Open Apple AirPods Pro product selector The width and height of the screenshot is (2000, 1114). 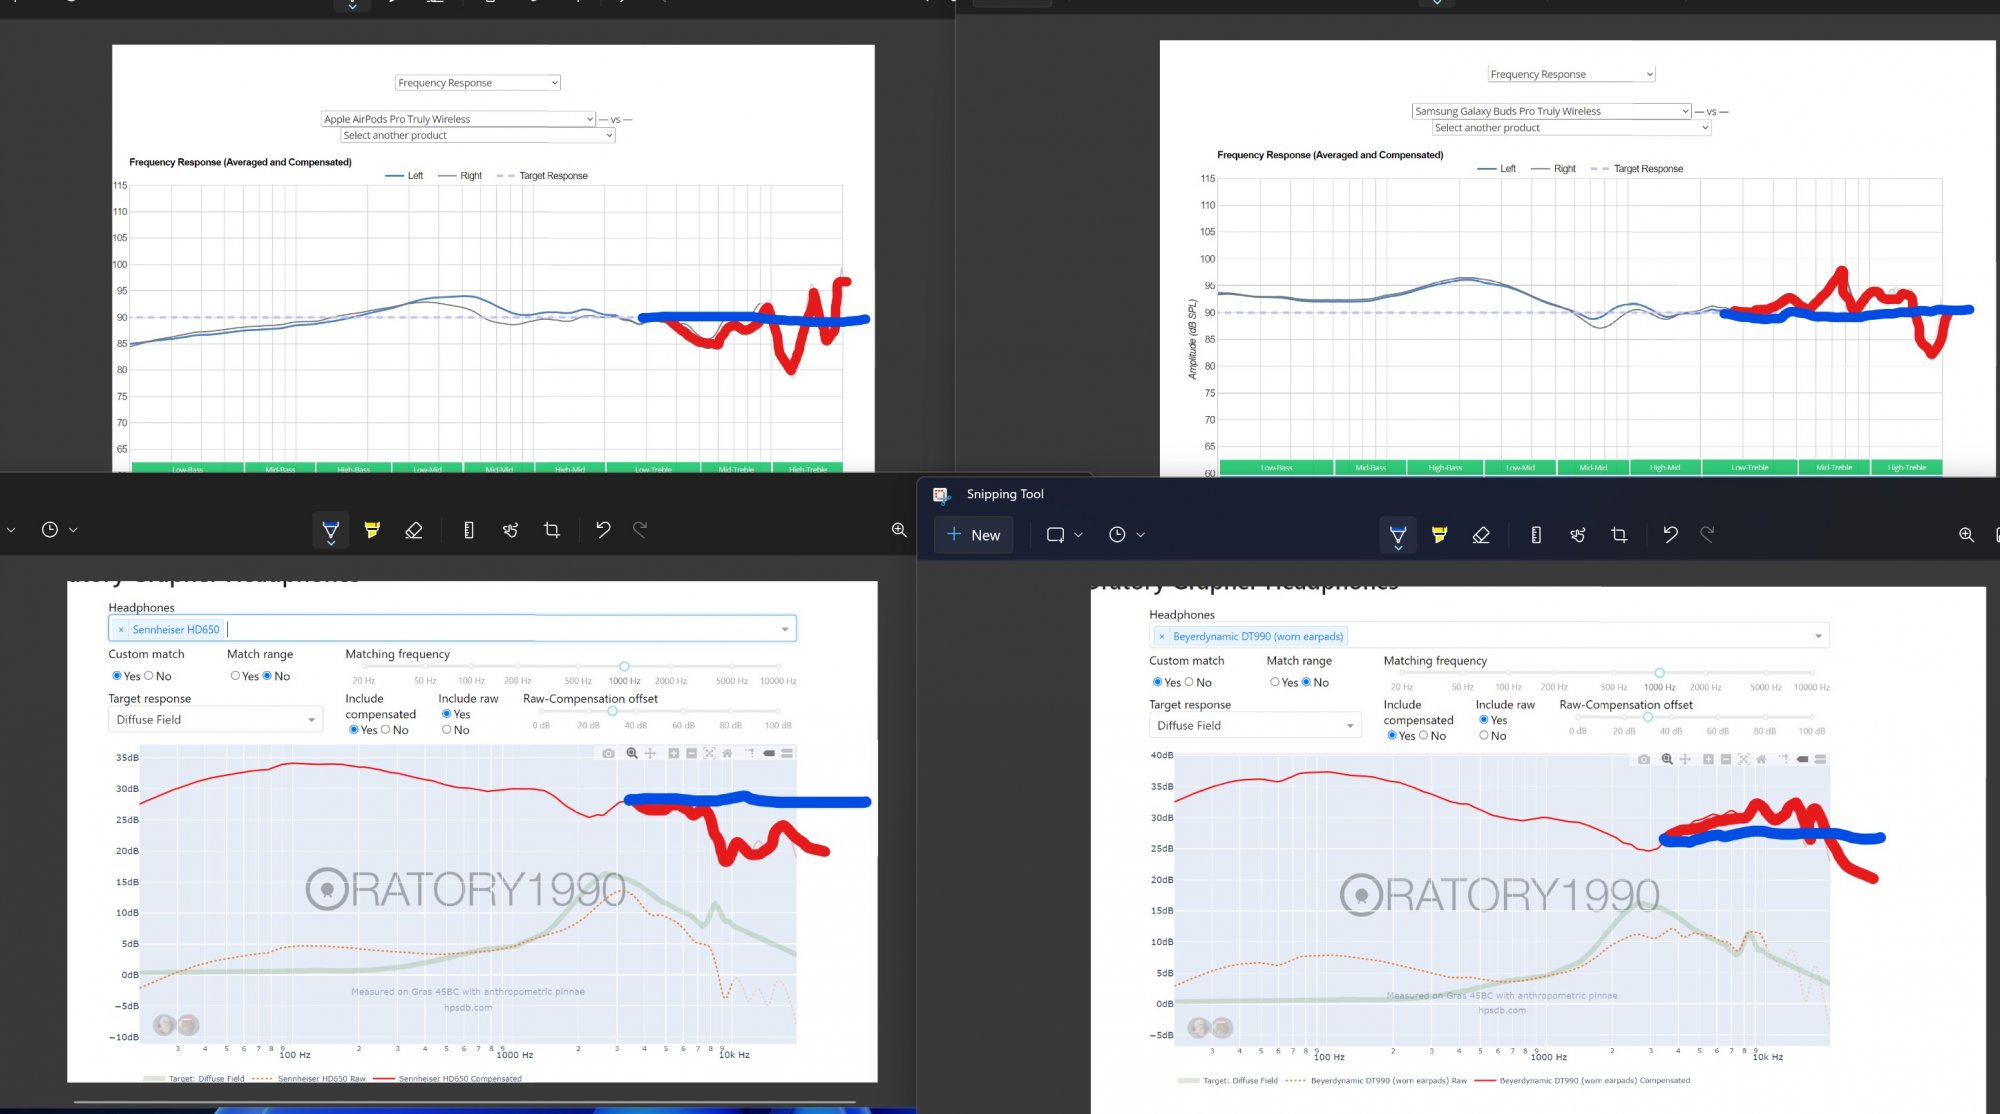tap(458, 119)
